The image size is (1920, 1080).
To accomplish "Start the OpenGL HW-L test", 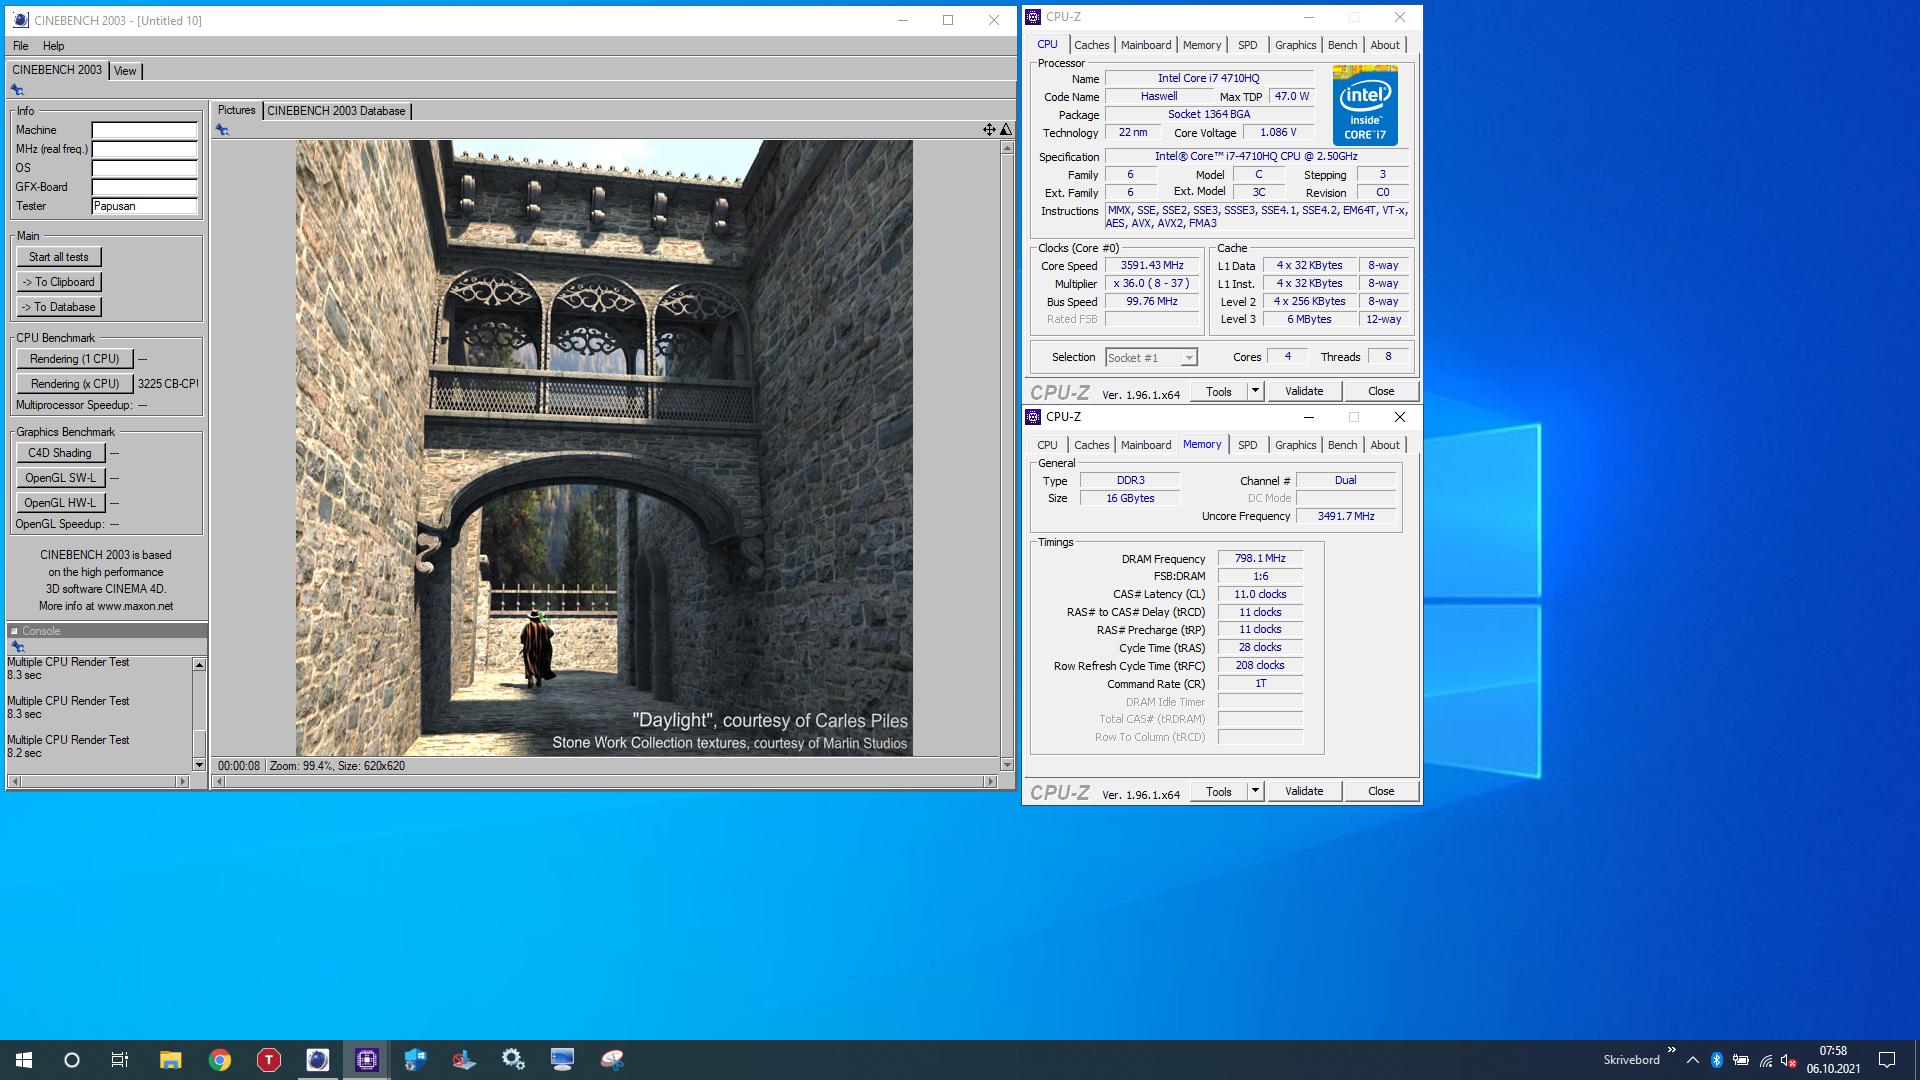I will tap(60, 503).
